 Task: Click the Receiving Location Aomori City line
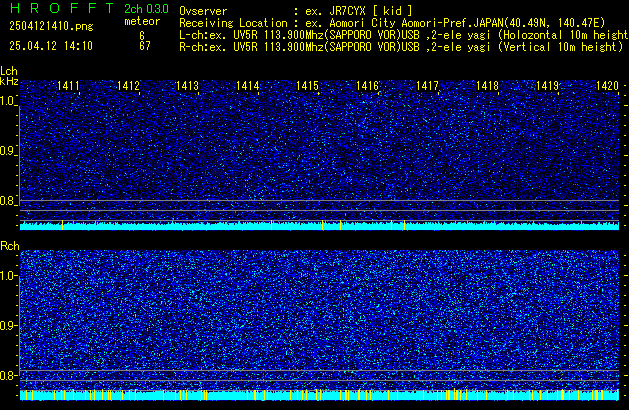(x=392, y=23)
